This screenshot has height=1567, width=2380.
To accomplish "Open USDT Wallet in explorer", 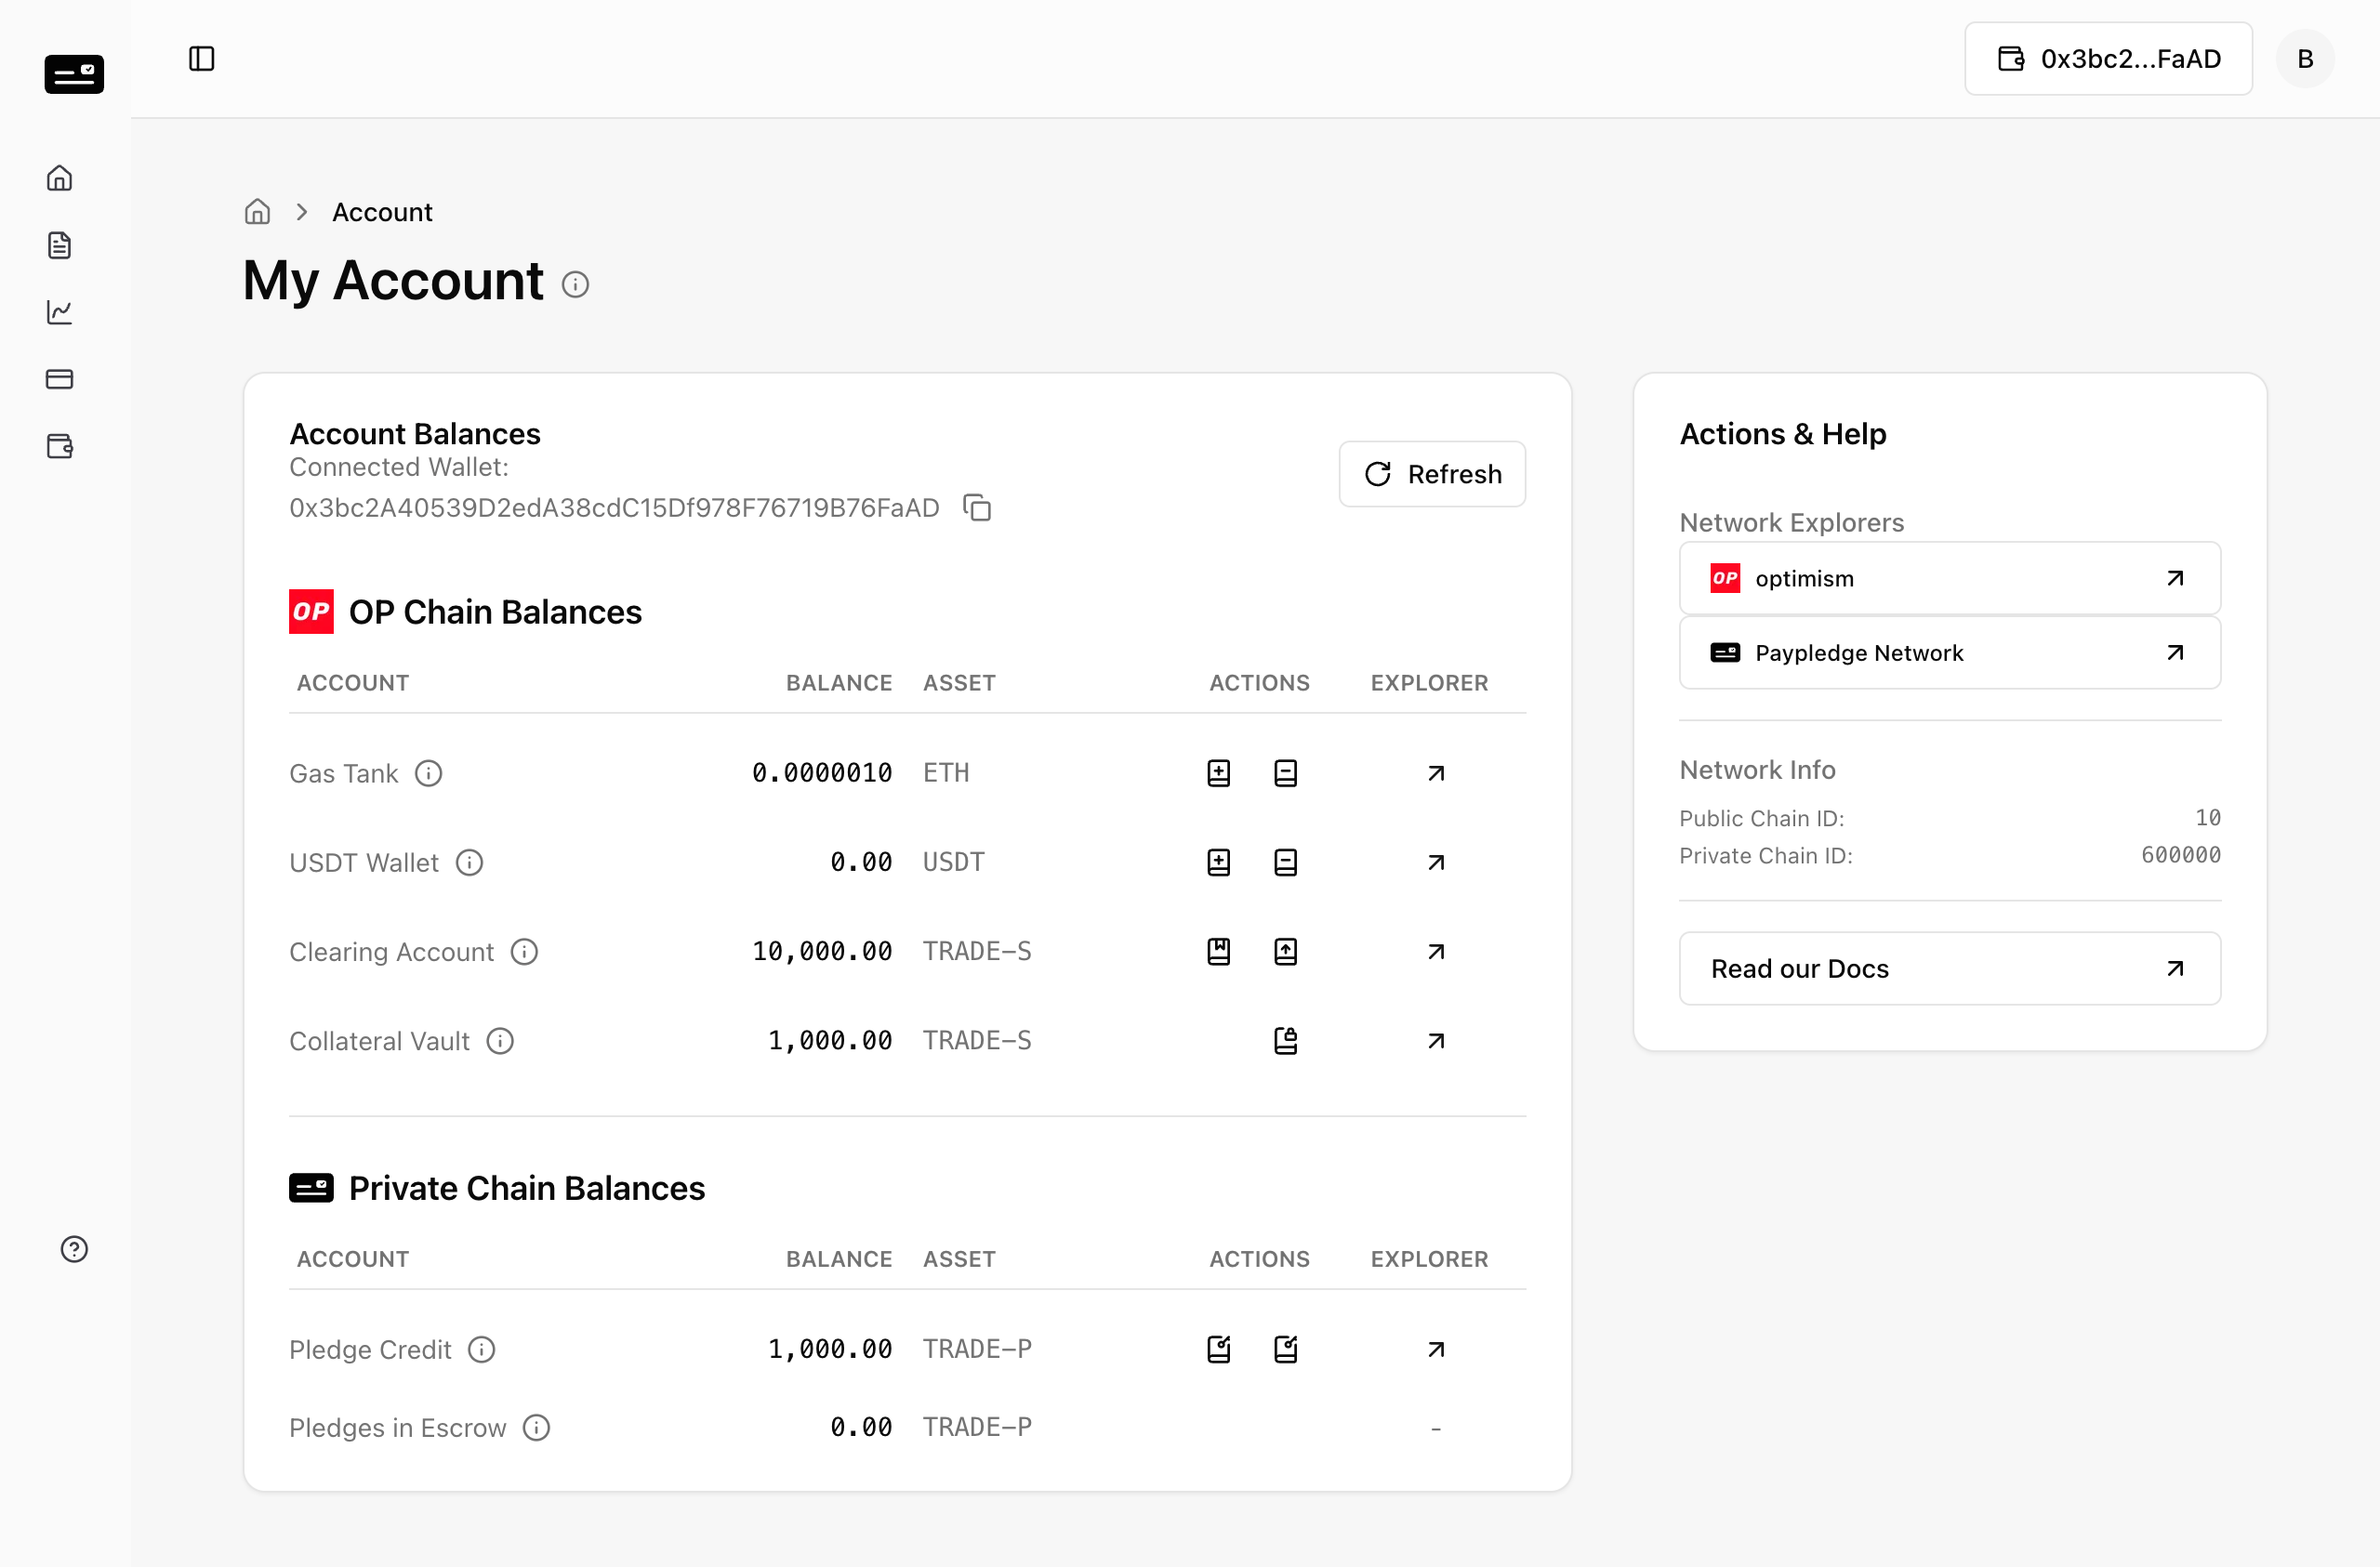I will (x=1436, y=862).
